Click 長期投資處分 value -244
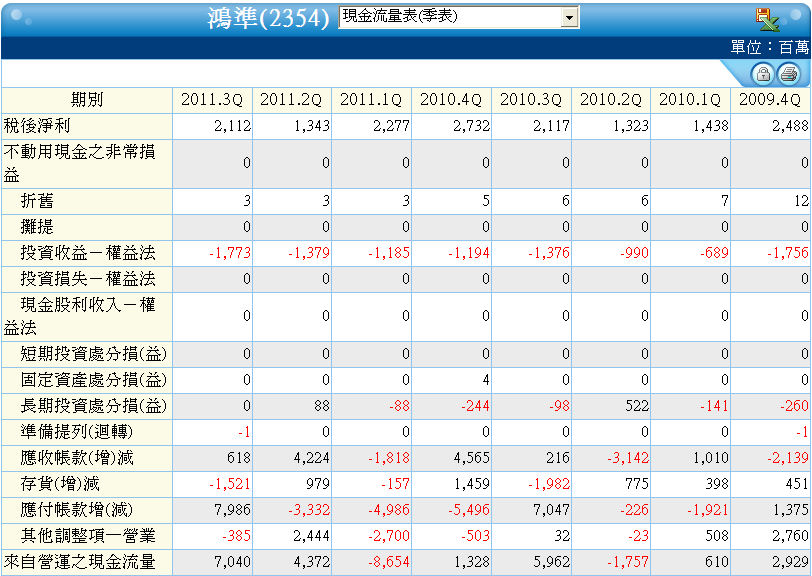This screenshot has height=576, width=812. (x=475, y=406)
